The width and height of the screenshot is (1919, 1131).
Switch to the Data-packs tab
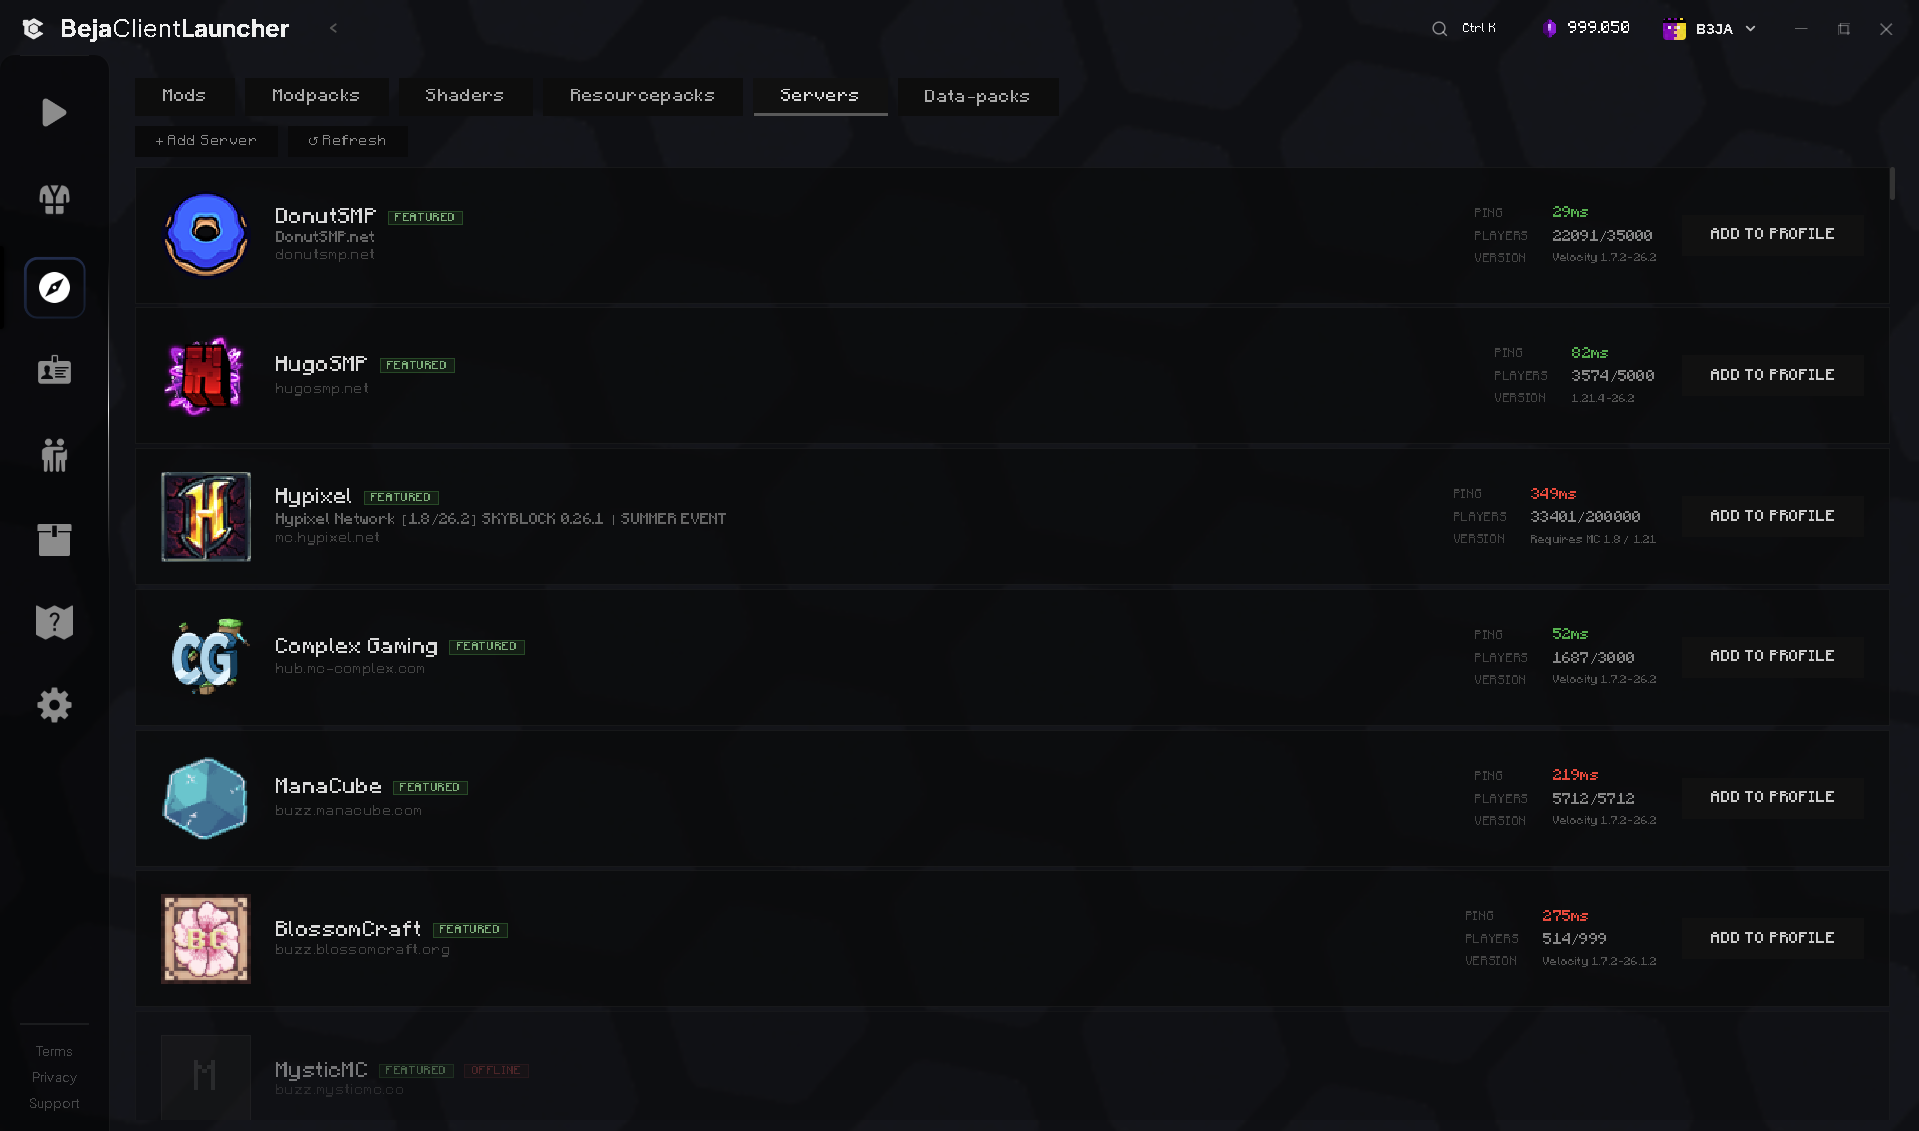tap(977, 97)
